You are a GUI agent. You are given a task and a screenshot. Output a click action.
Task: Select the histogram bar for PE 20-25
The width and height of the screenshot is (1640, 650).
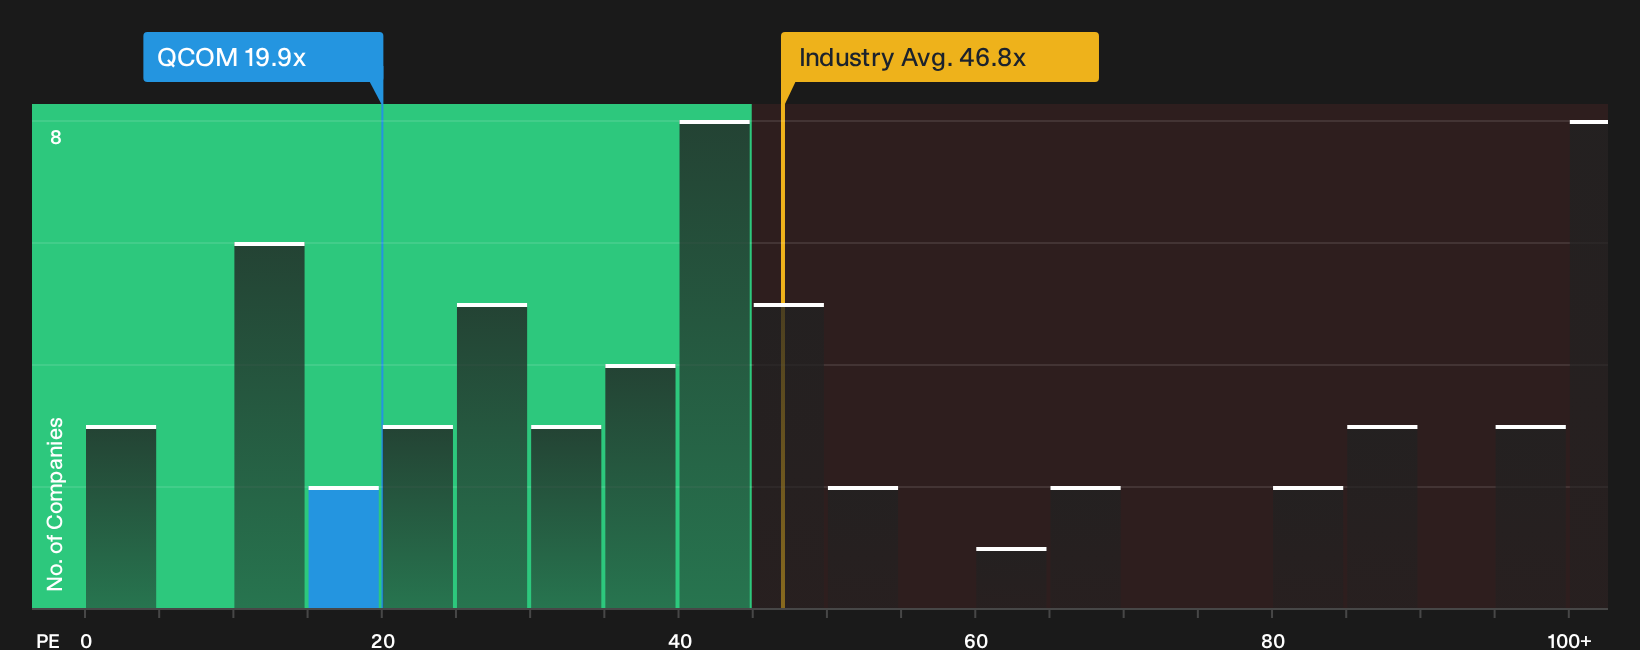418,517
